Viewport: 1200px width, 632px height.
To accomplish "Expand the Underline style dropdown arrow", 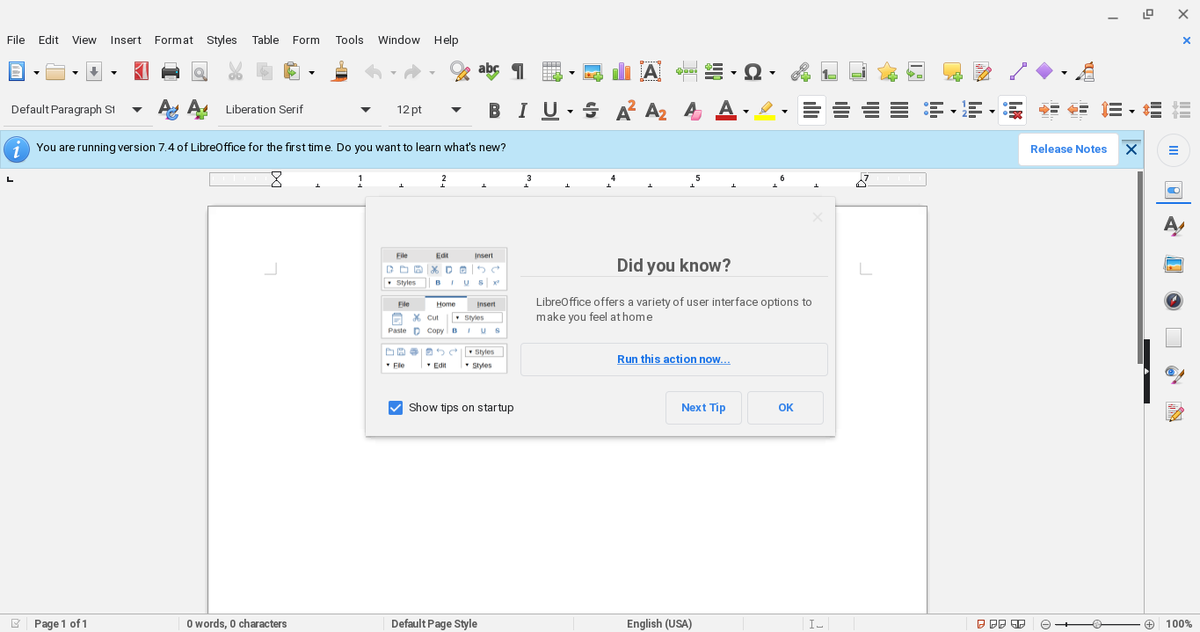I will (569, 110).
